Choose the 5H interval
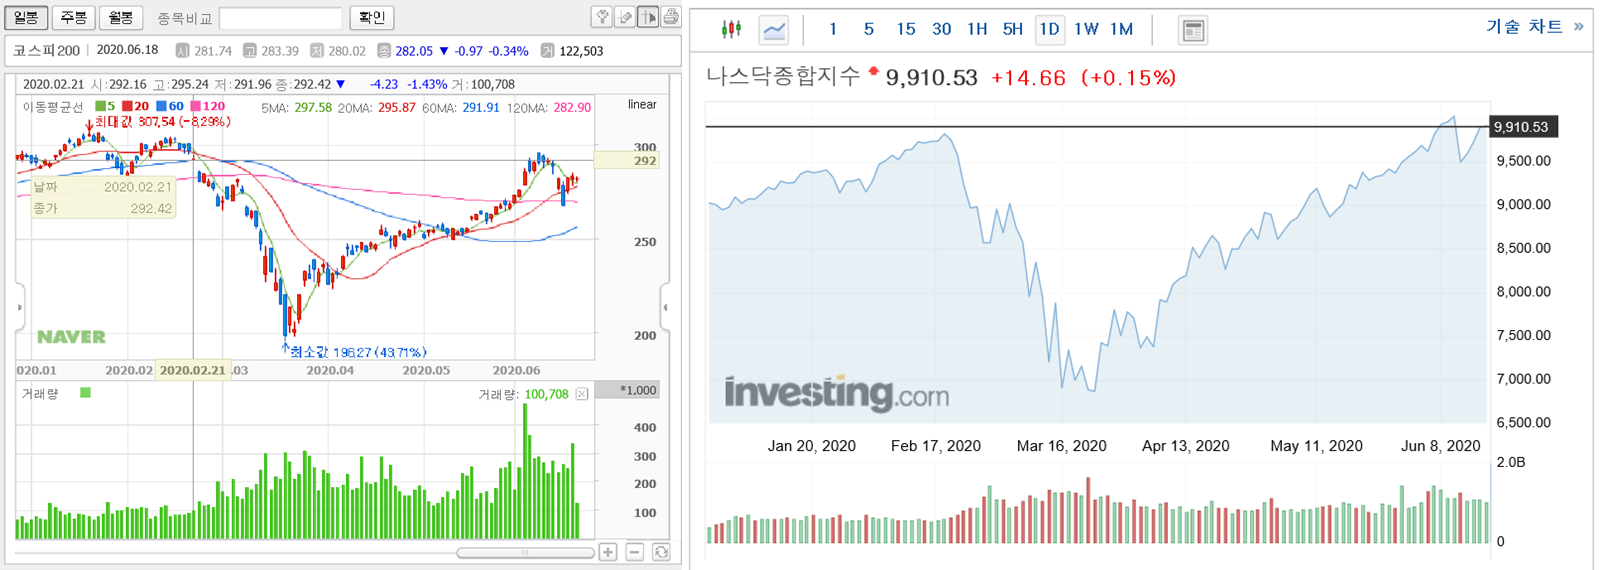Screen dimensions: 1600x570 pyautogui.click(x=1013, y=29)
